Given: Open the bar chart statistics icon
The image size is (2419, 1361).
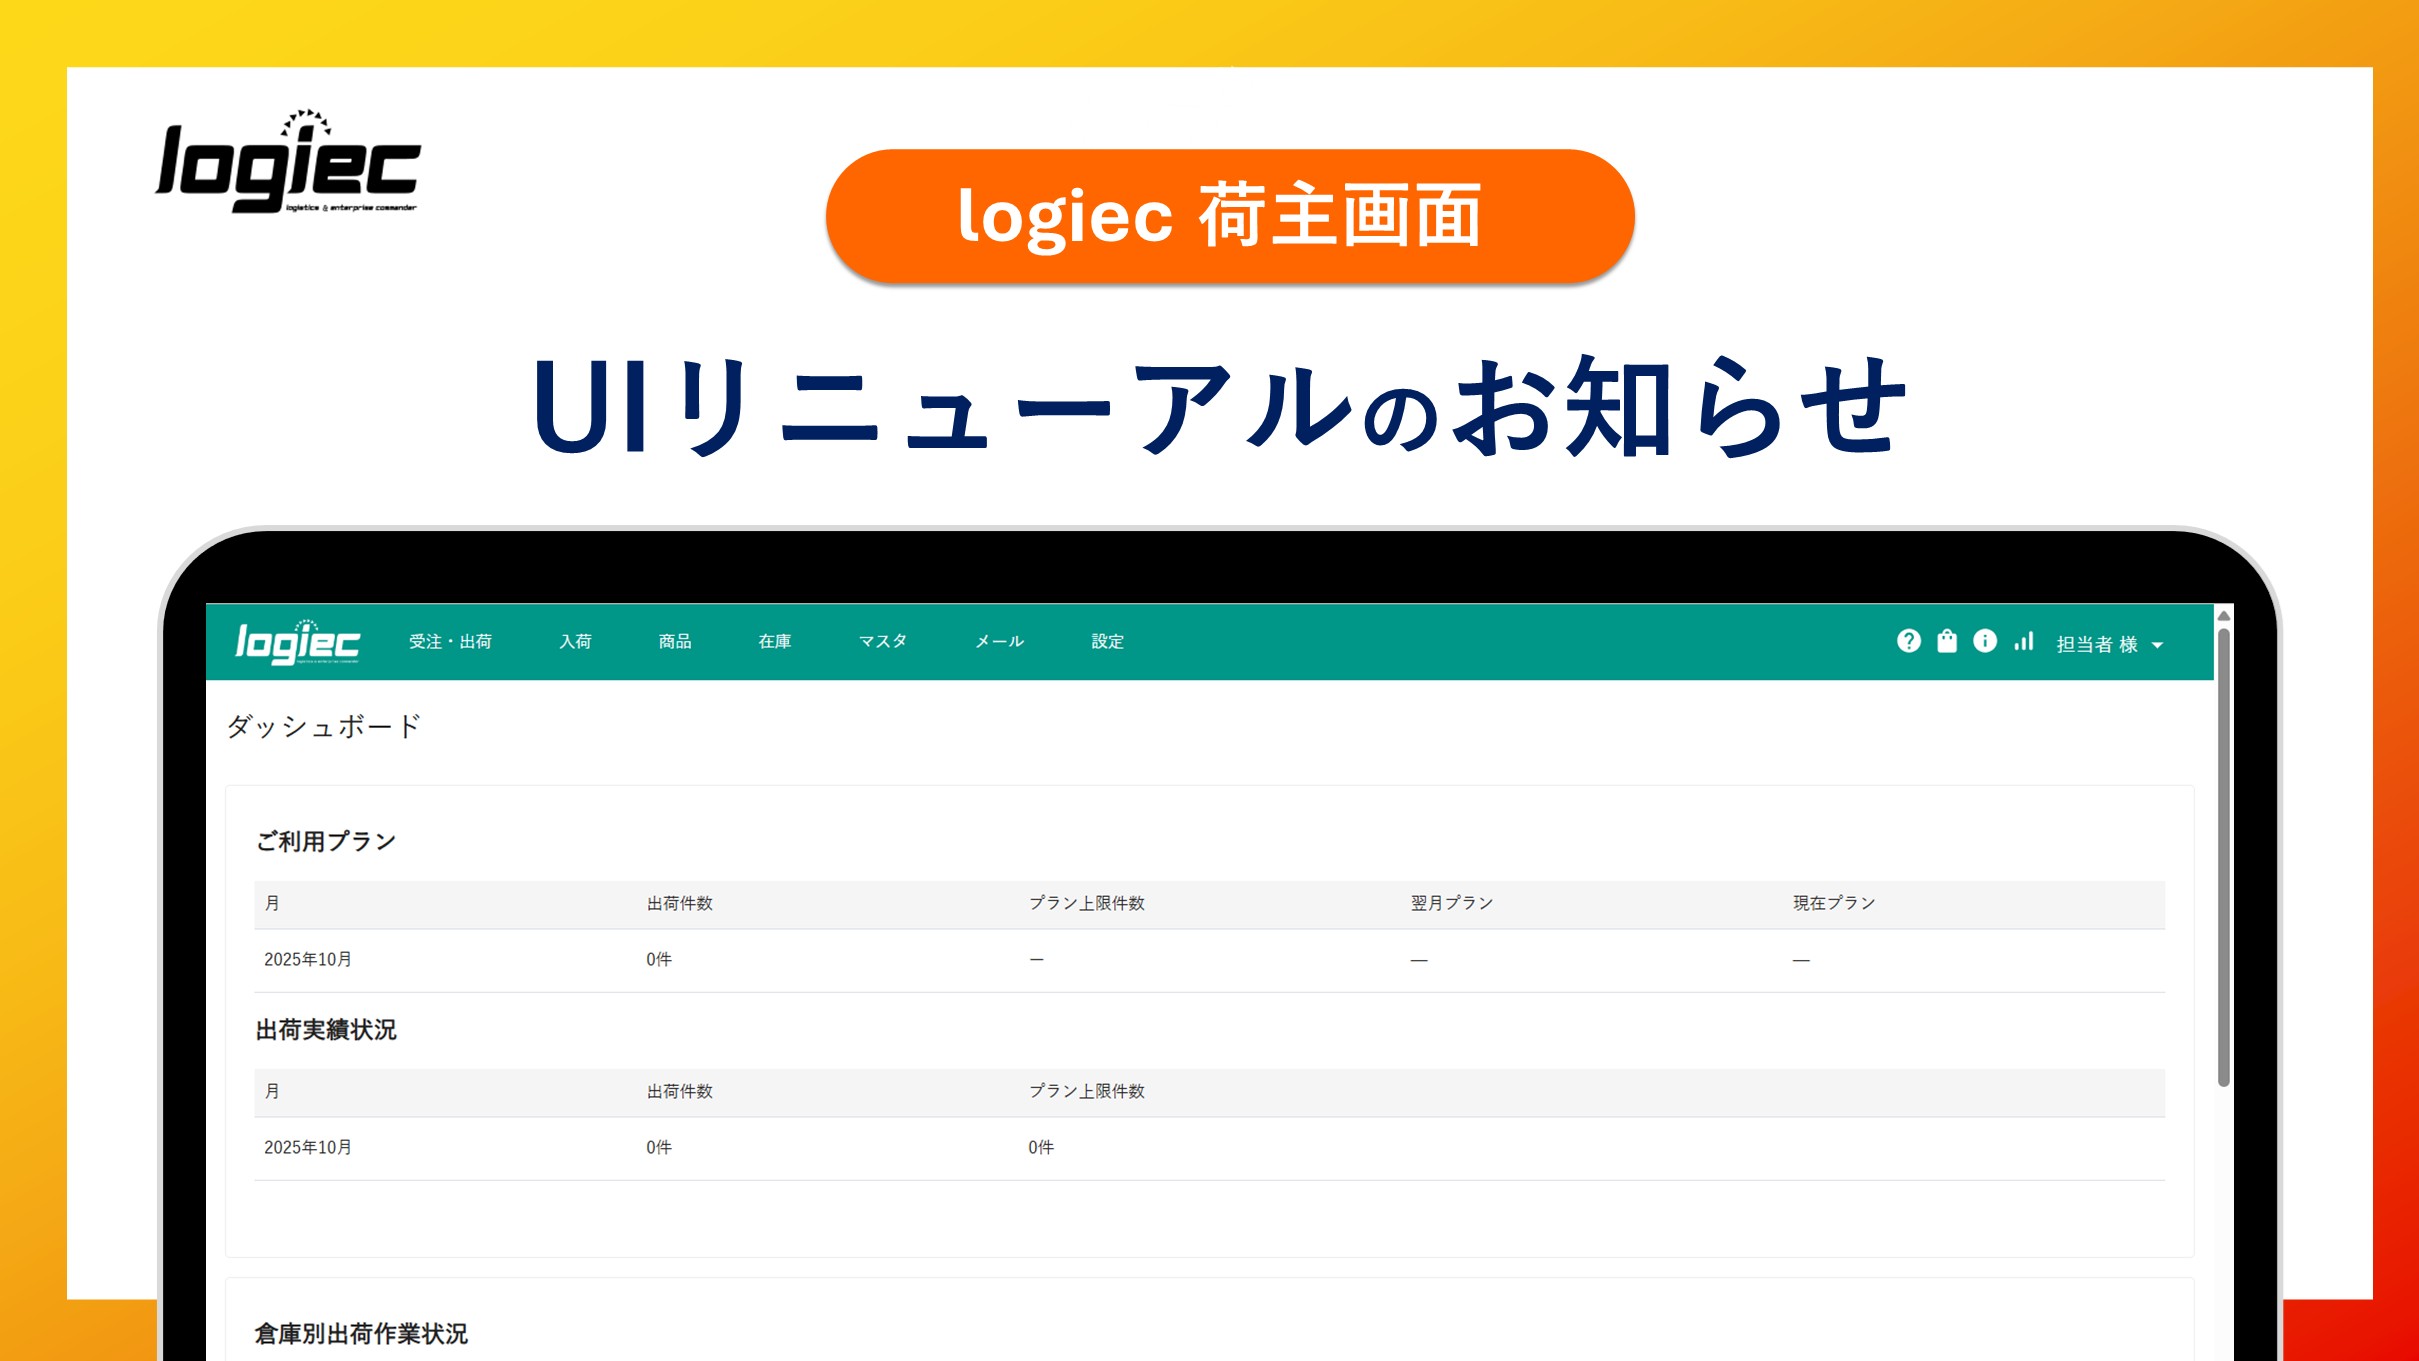Looking at the screenshot, I should (x=2023, y=641).
